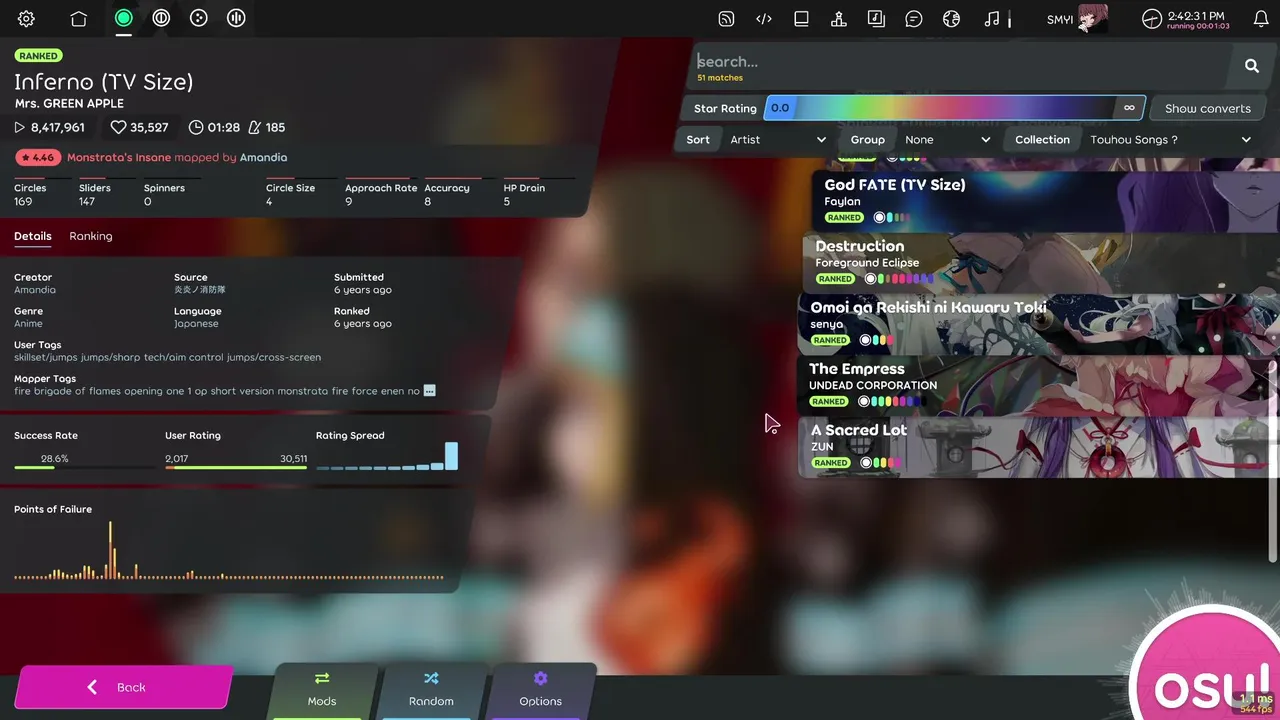The image size is (1280, 720).
Task: Click Success Rate 28.6% bar
Action: click(x=85, y=467)
